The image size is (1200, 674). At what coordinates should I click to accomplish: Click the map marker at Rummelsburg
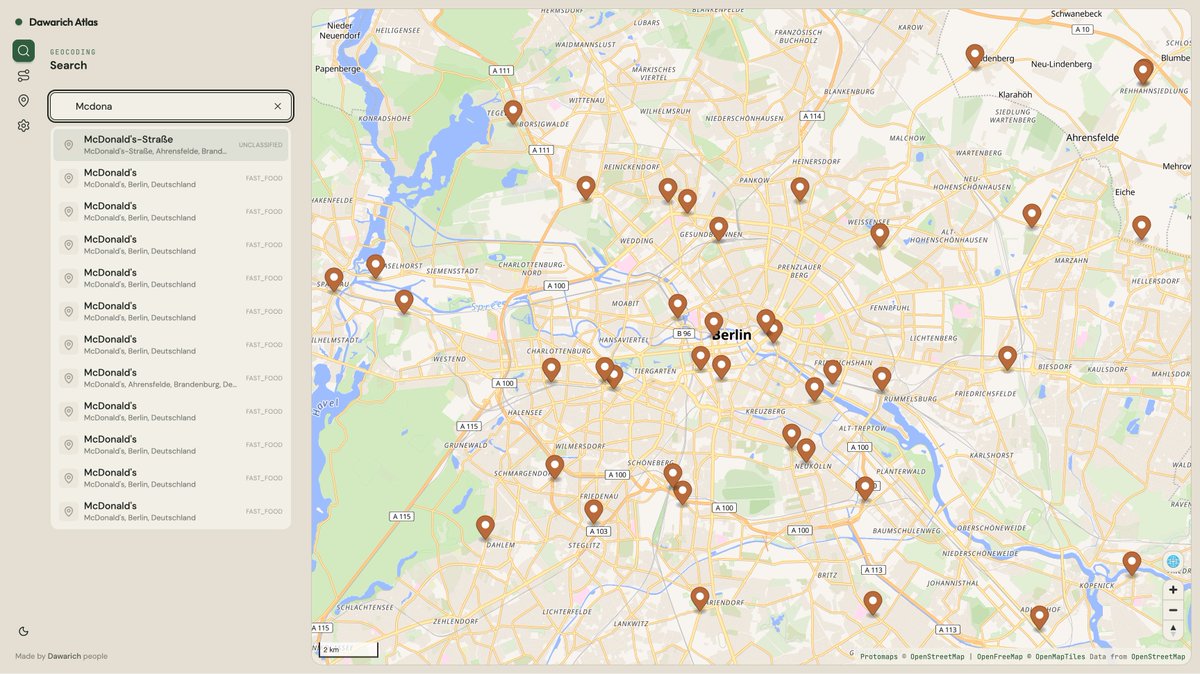[x=882, y=378]
